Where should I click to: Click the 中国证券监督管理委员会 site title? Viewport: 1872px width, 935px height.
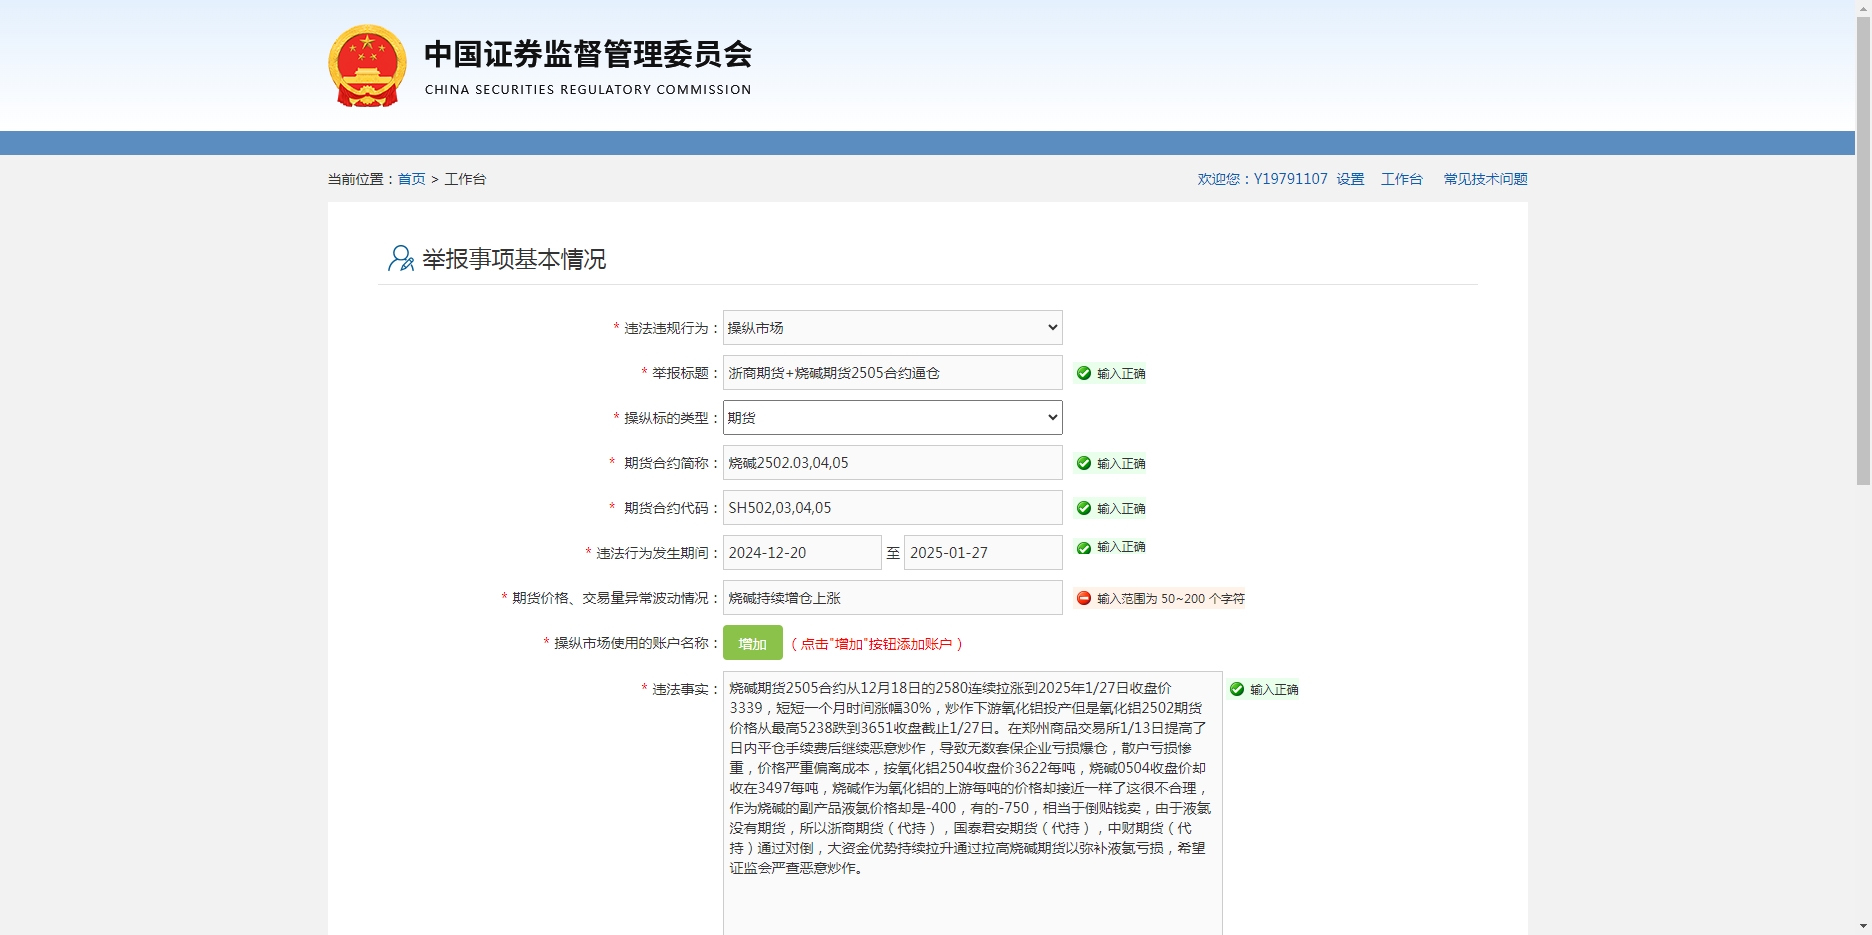click(x=588, y=54)
